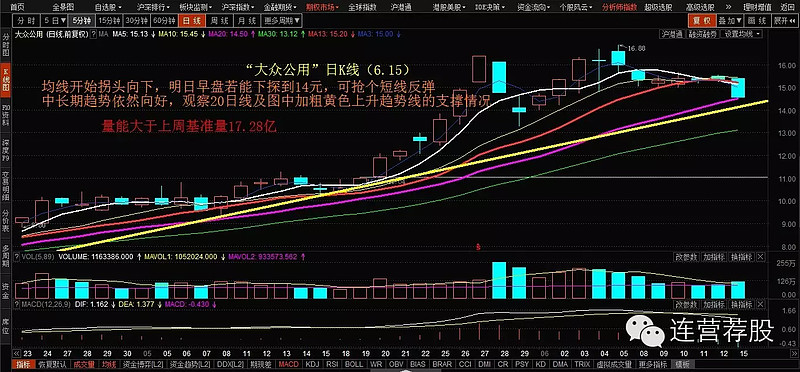Open the 更多指标 tab
Screen dimensions: 800x372
click(x=654, y=364)
